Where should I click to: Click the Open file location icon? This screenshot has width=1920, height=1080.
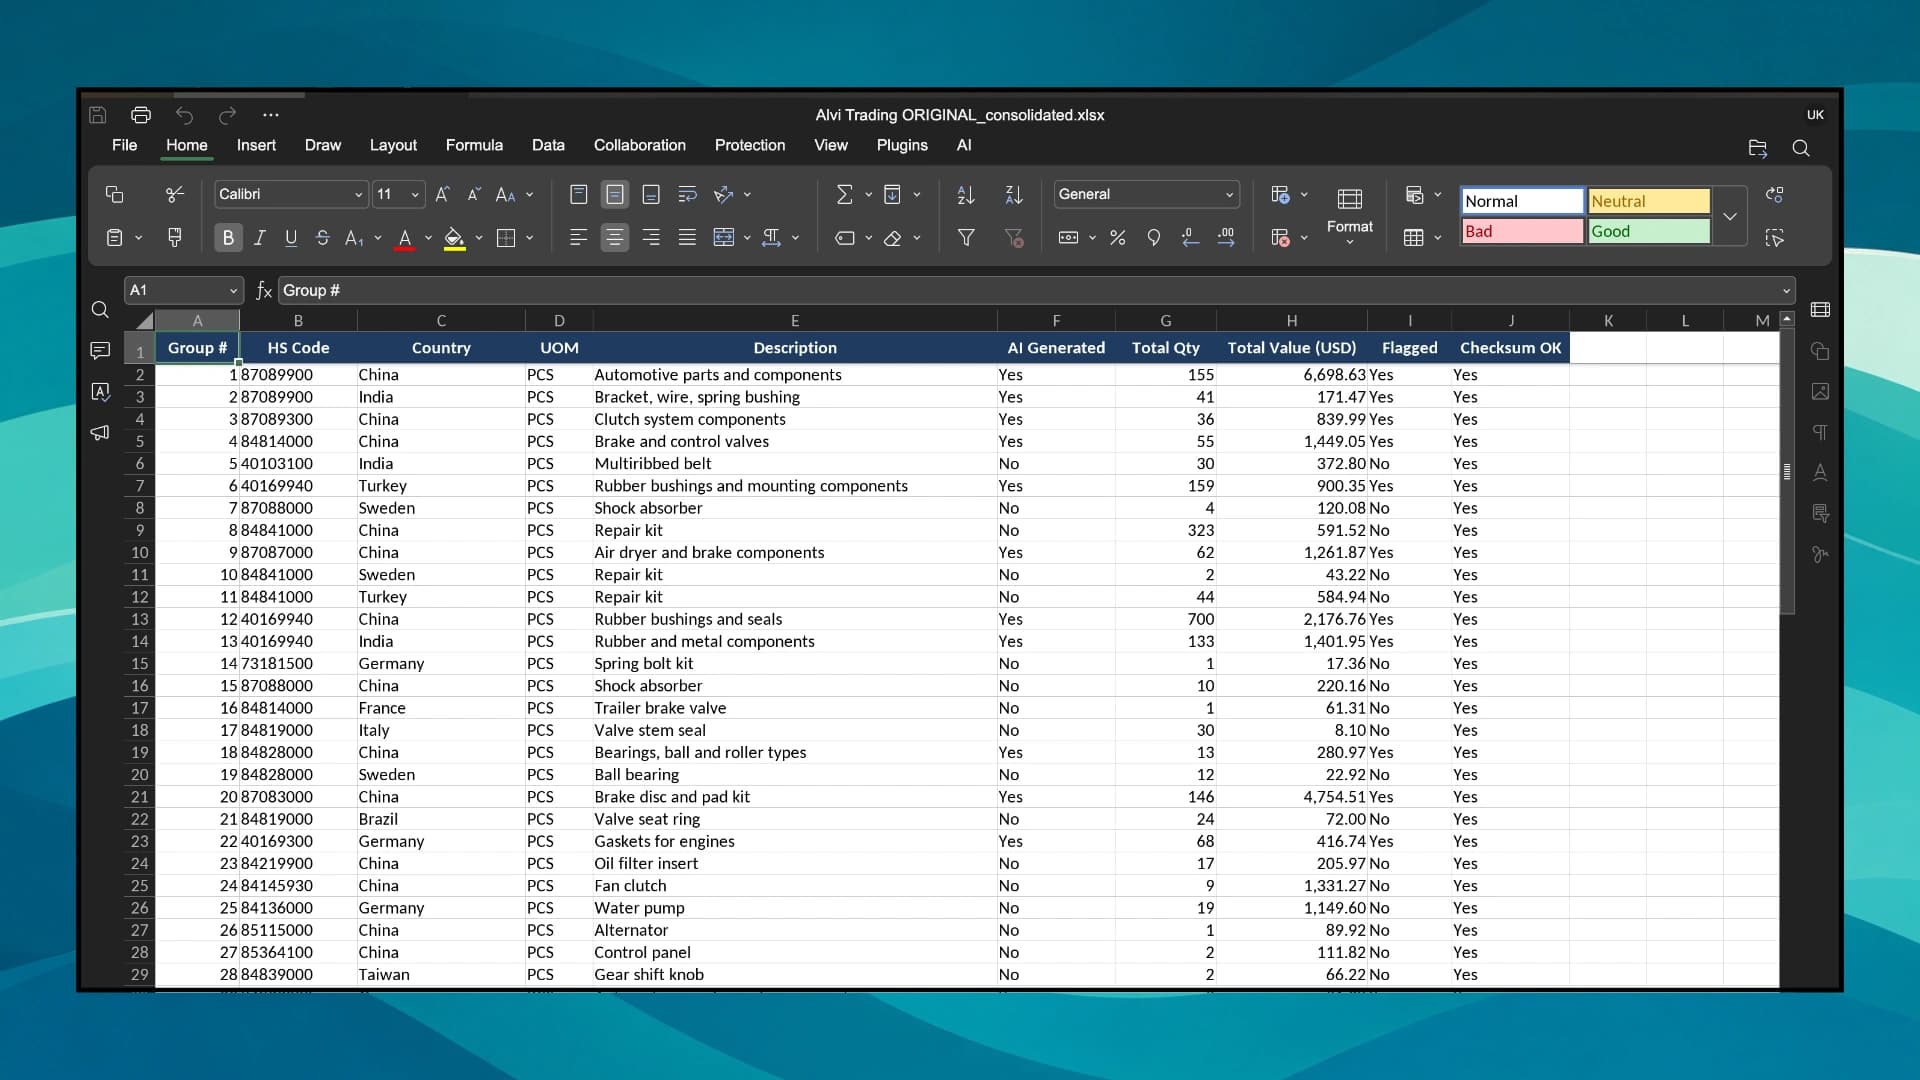[1758, 148]
